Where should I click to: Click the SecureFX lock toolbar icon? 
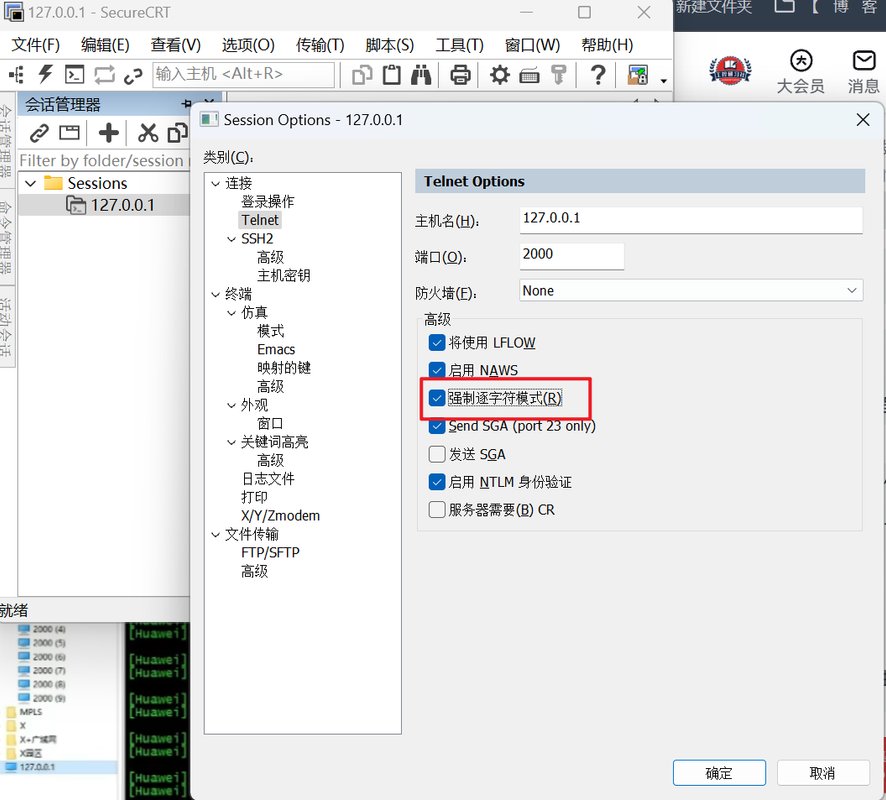637,75
